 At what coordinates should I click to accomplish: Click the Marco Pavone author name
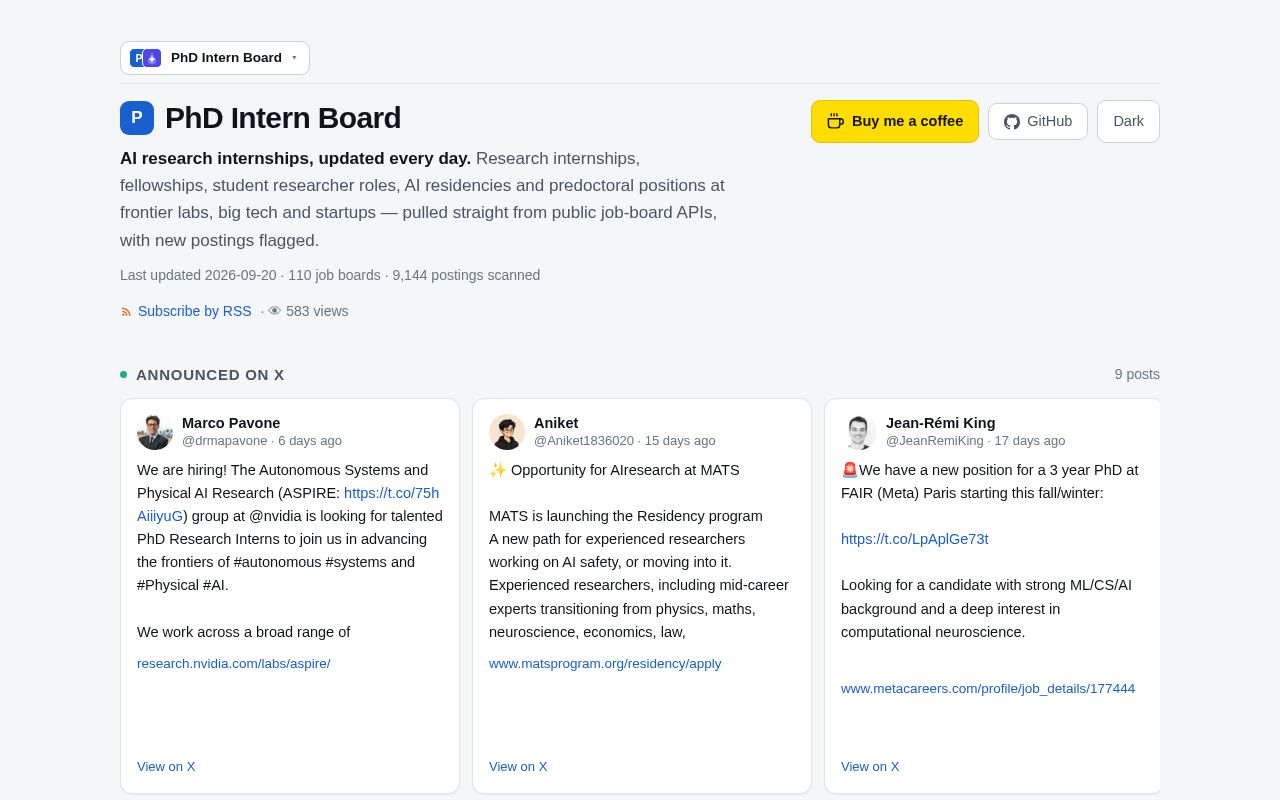tap(231, 423)
